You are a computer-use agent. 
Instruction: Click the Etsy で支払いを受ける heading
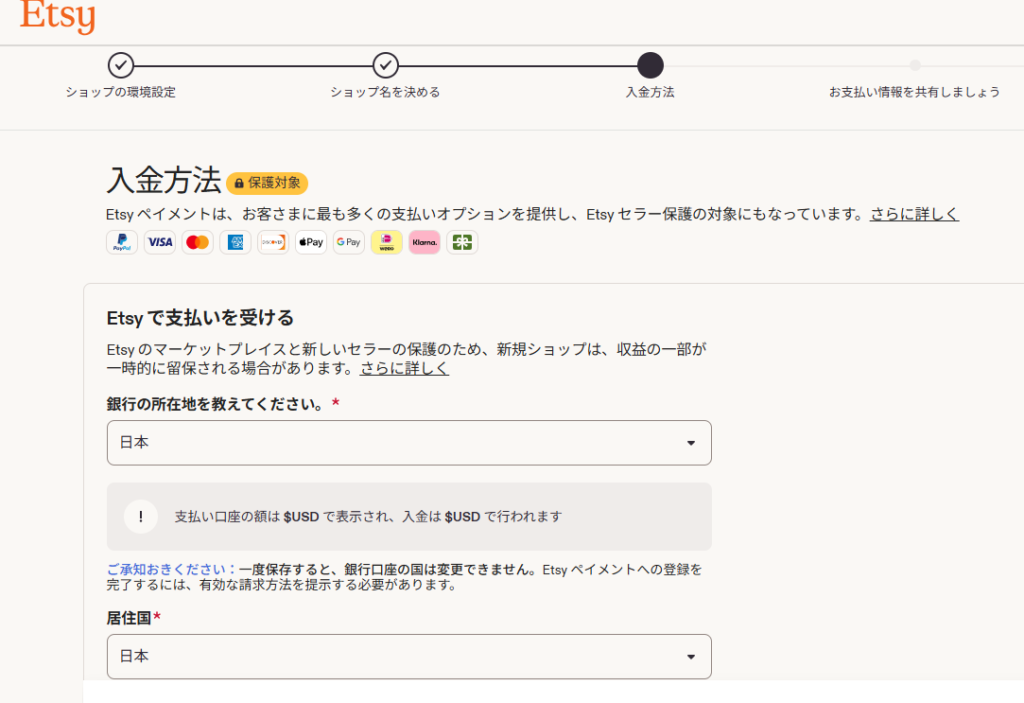coord(200,318)
